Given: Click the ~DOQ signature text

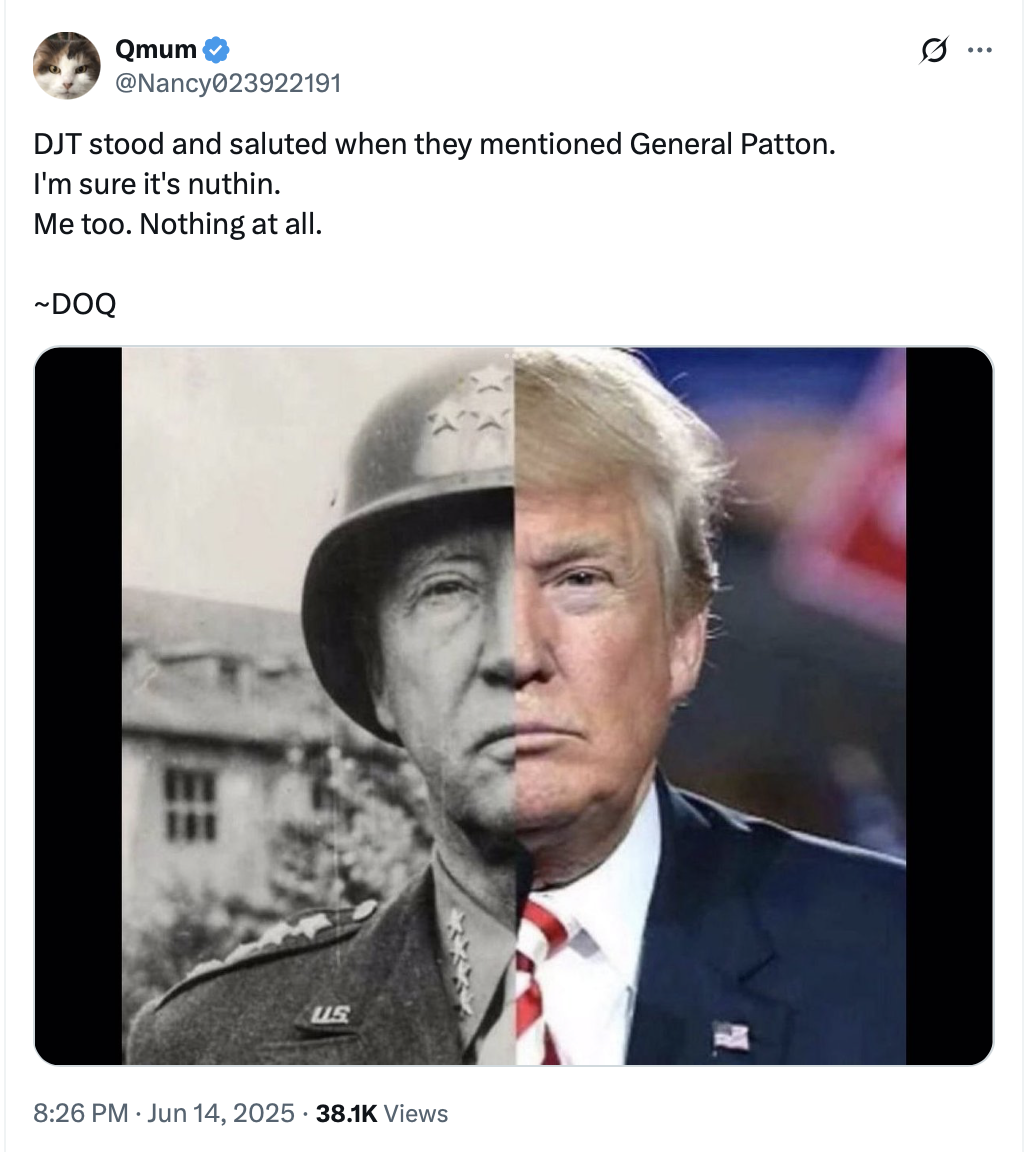Looking at the screenshot, I should click(x=75, y=303).
